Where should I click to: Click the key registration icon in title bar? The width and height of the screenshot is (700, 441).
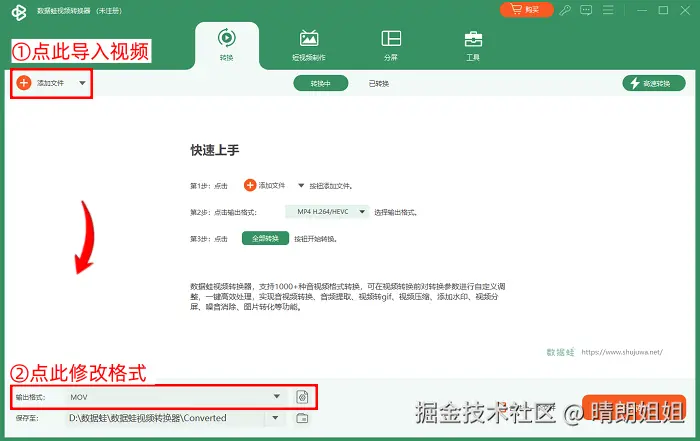[565, 10]
